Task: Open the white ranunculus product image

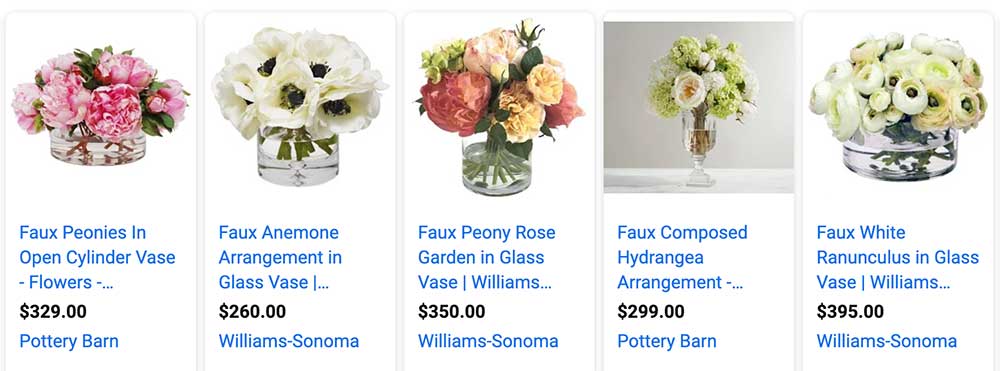Action: tap(898, 107)
